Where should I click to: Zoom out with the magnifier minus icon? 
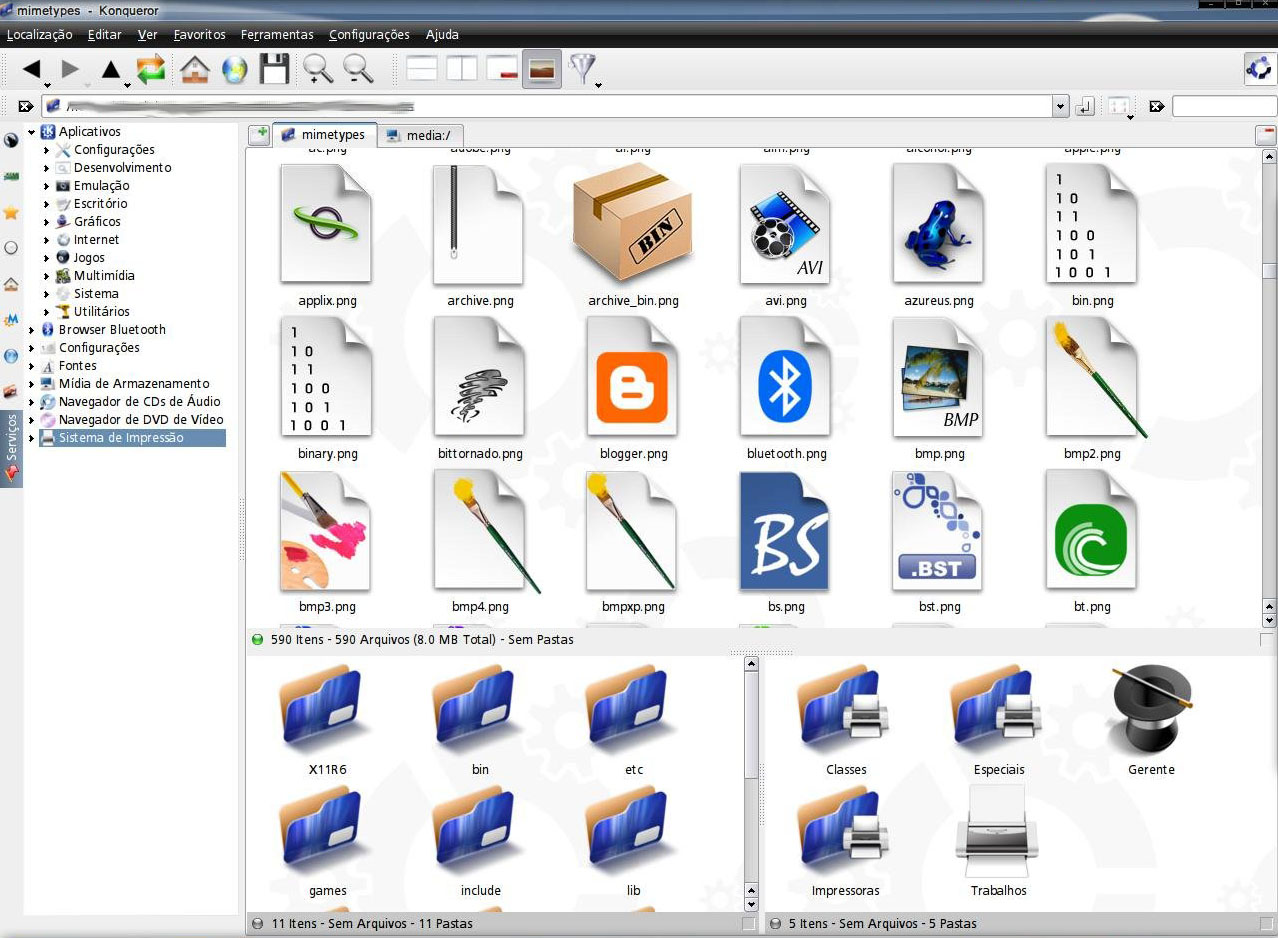point(358,69)
